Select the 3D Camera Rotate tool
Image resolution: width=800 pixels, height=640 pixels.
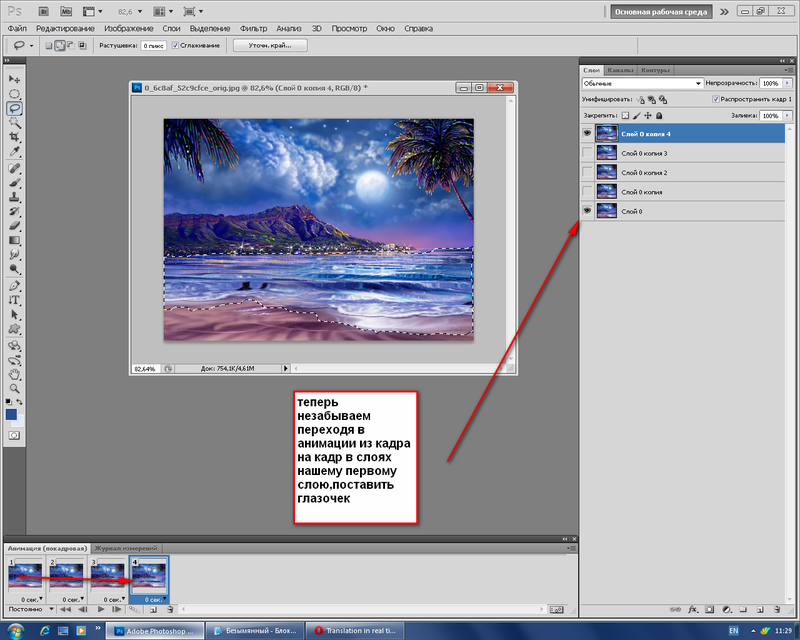point(14,360)
